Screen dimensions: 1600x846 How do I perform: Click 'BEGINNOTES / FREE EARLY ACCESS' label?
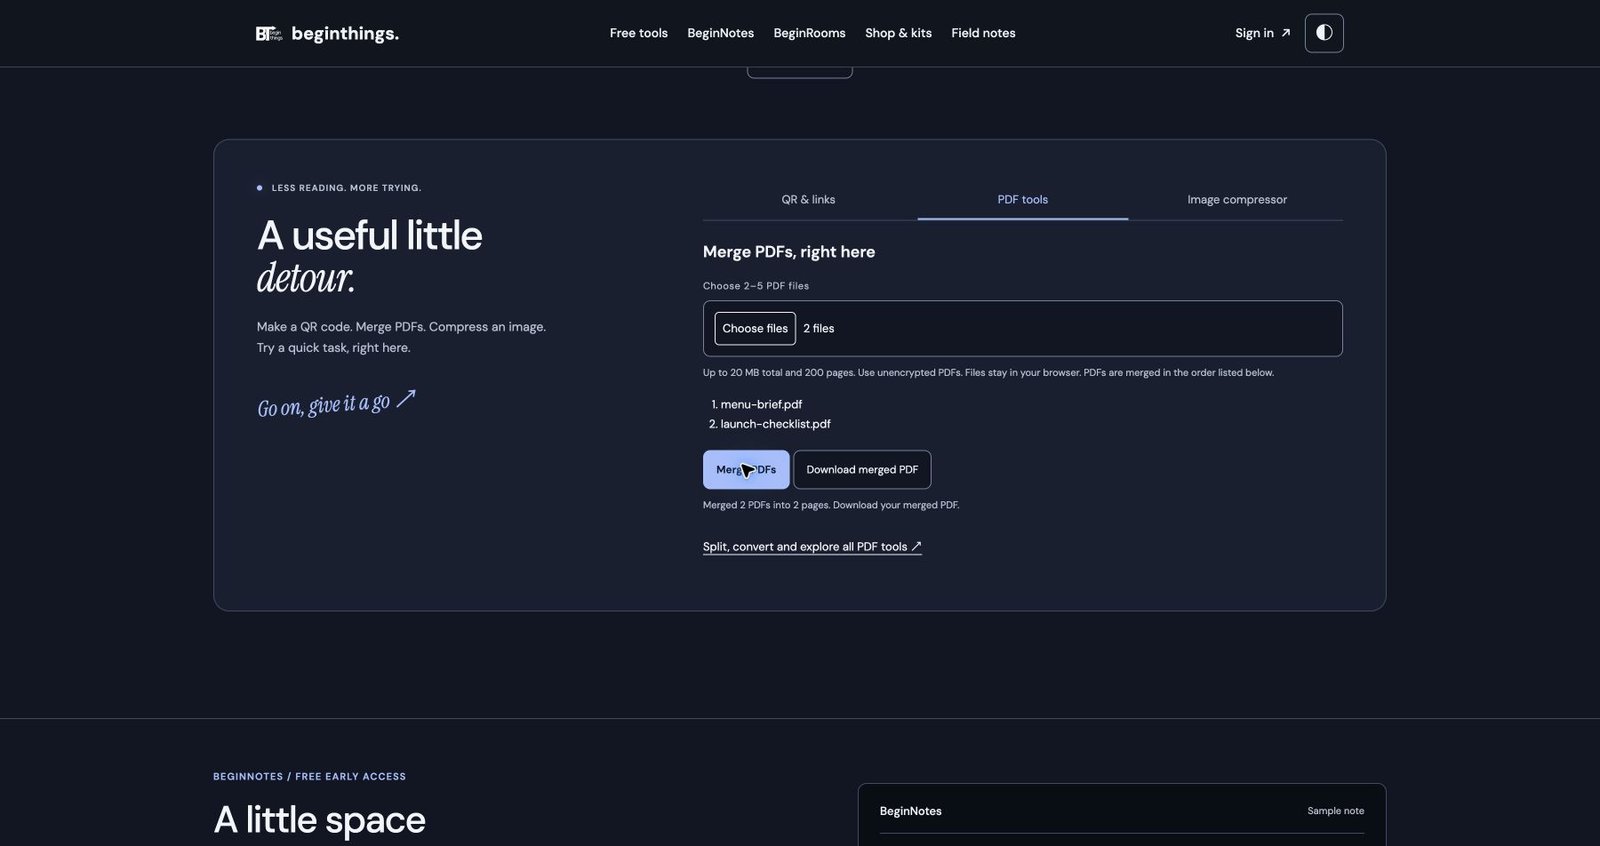[x=309, y=777]
